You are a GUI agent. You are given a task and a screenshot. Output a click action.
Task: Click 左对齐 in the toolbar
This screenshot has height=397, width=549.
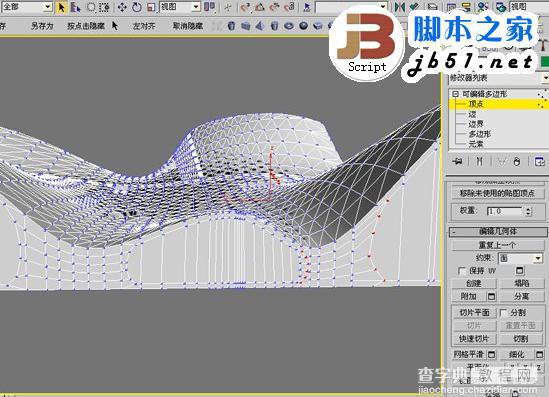tap(144, 26)
